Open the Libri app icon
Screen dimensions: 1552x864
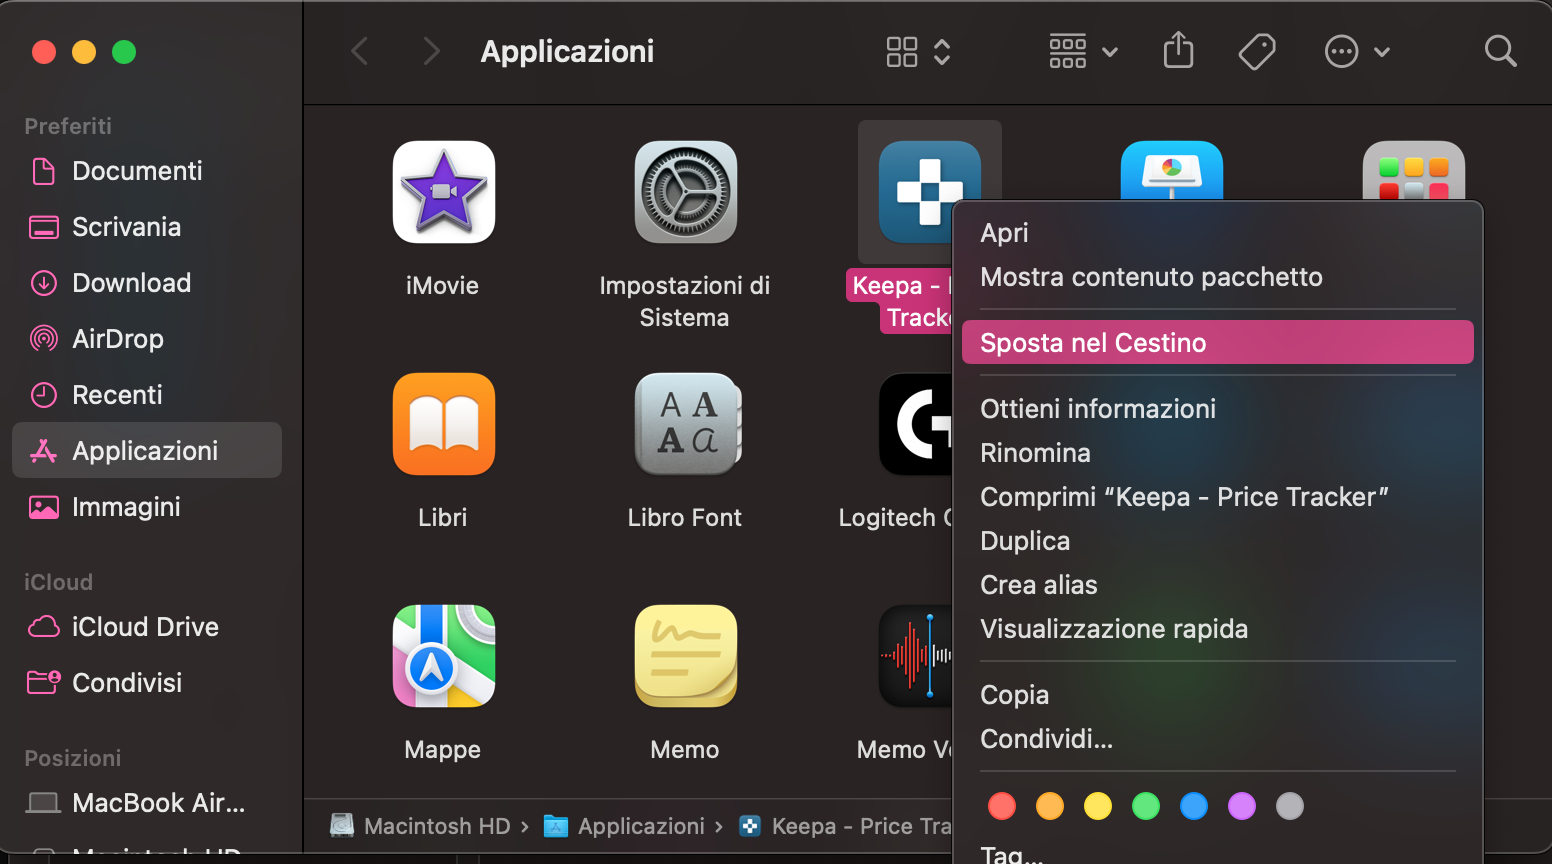click(x=443, y=424)
